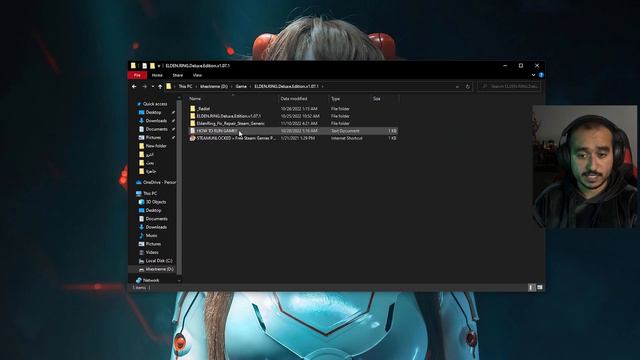Expand the ribbon with the chevron
The image size is (640, 360).
click(x=533, y=75)
